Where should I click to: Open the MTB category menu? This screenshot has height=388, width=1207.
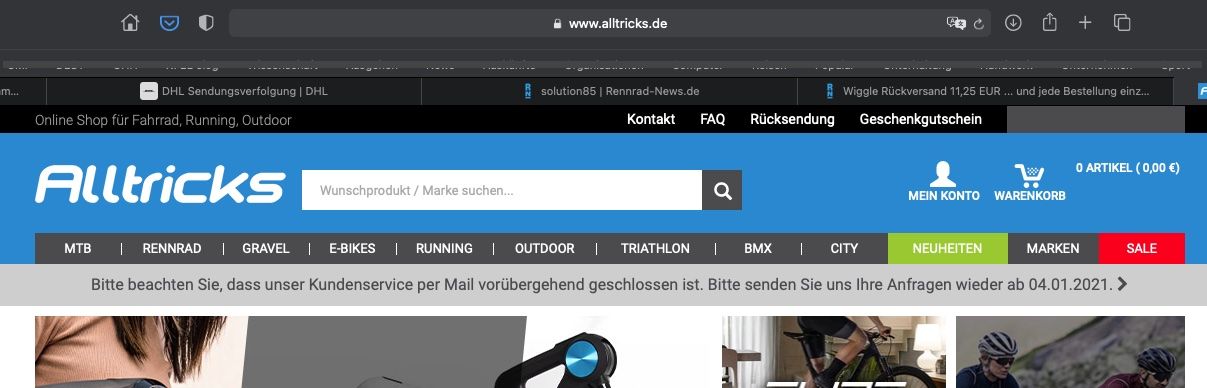78,248
